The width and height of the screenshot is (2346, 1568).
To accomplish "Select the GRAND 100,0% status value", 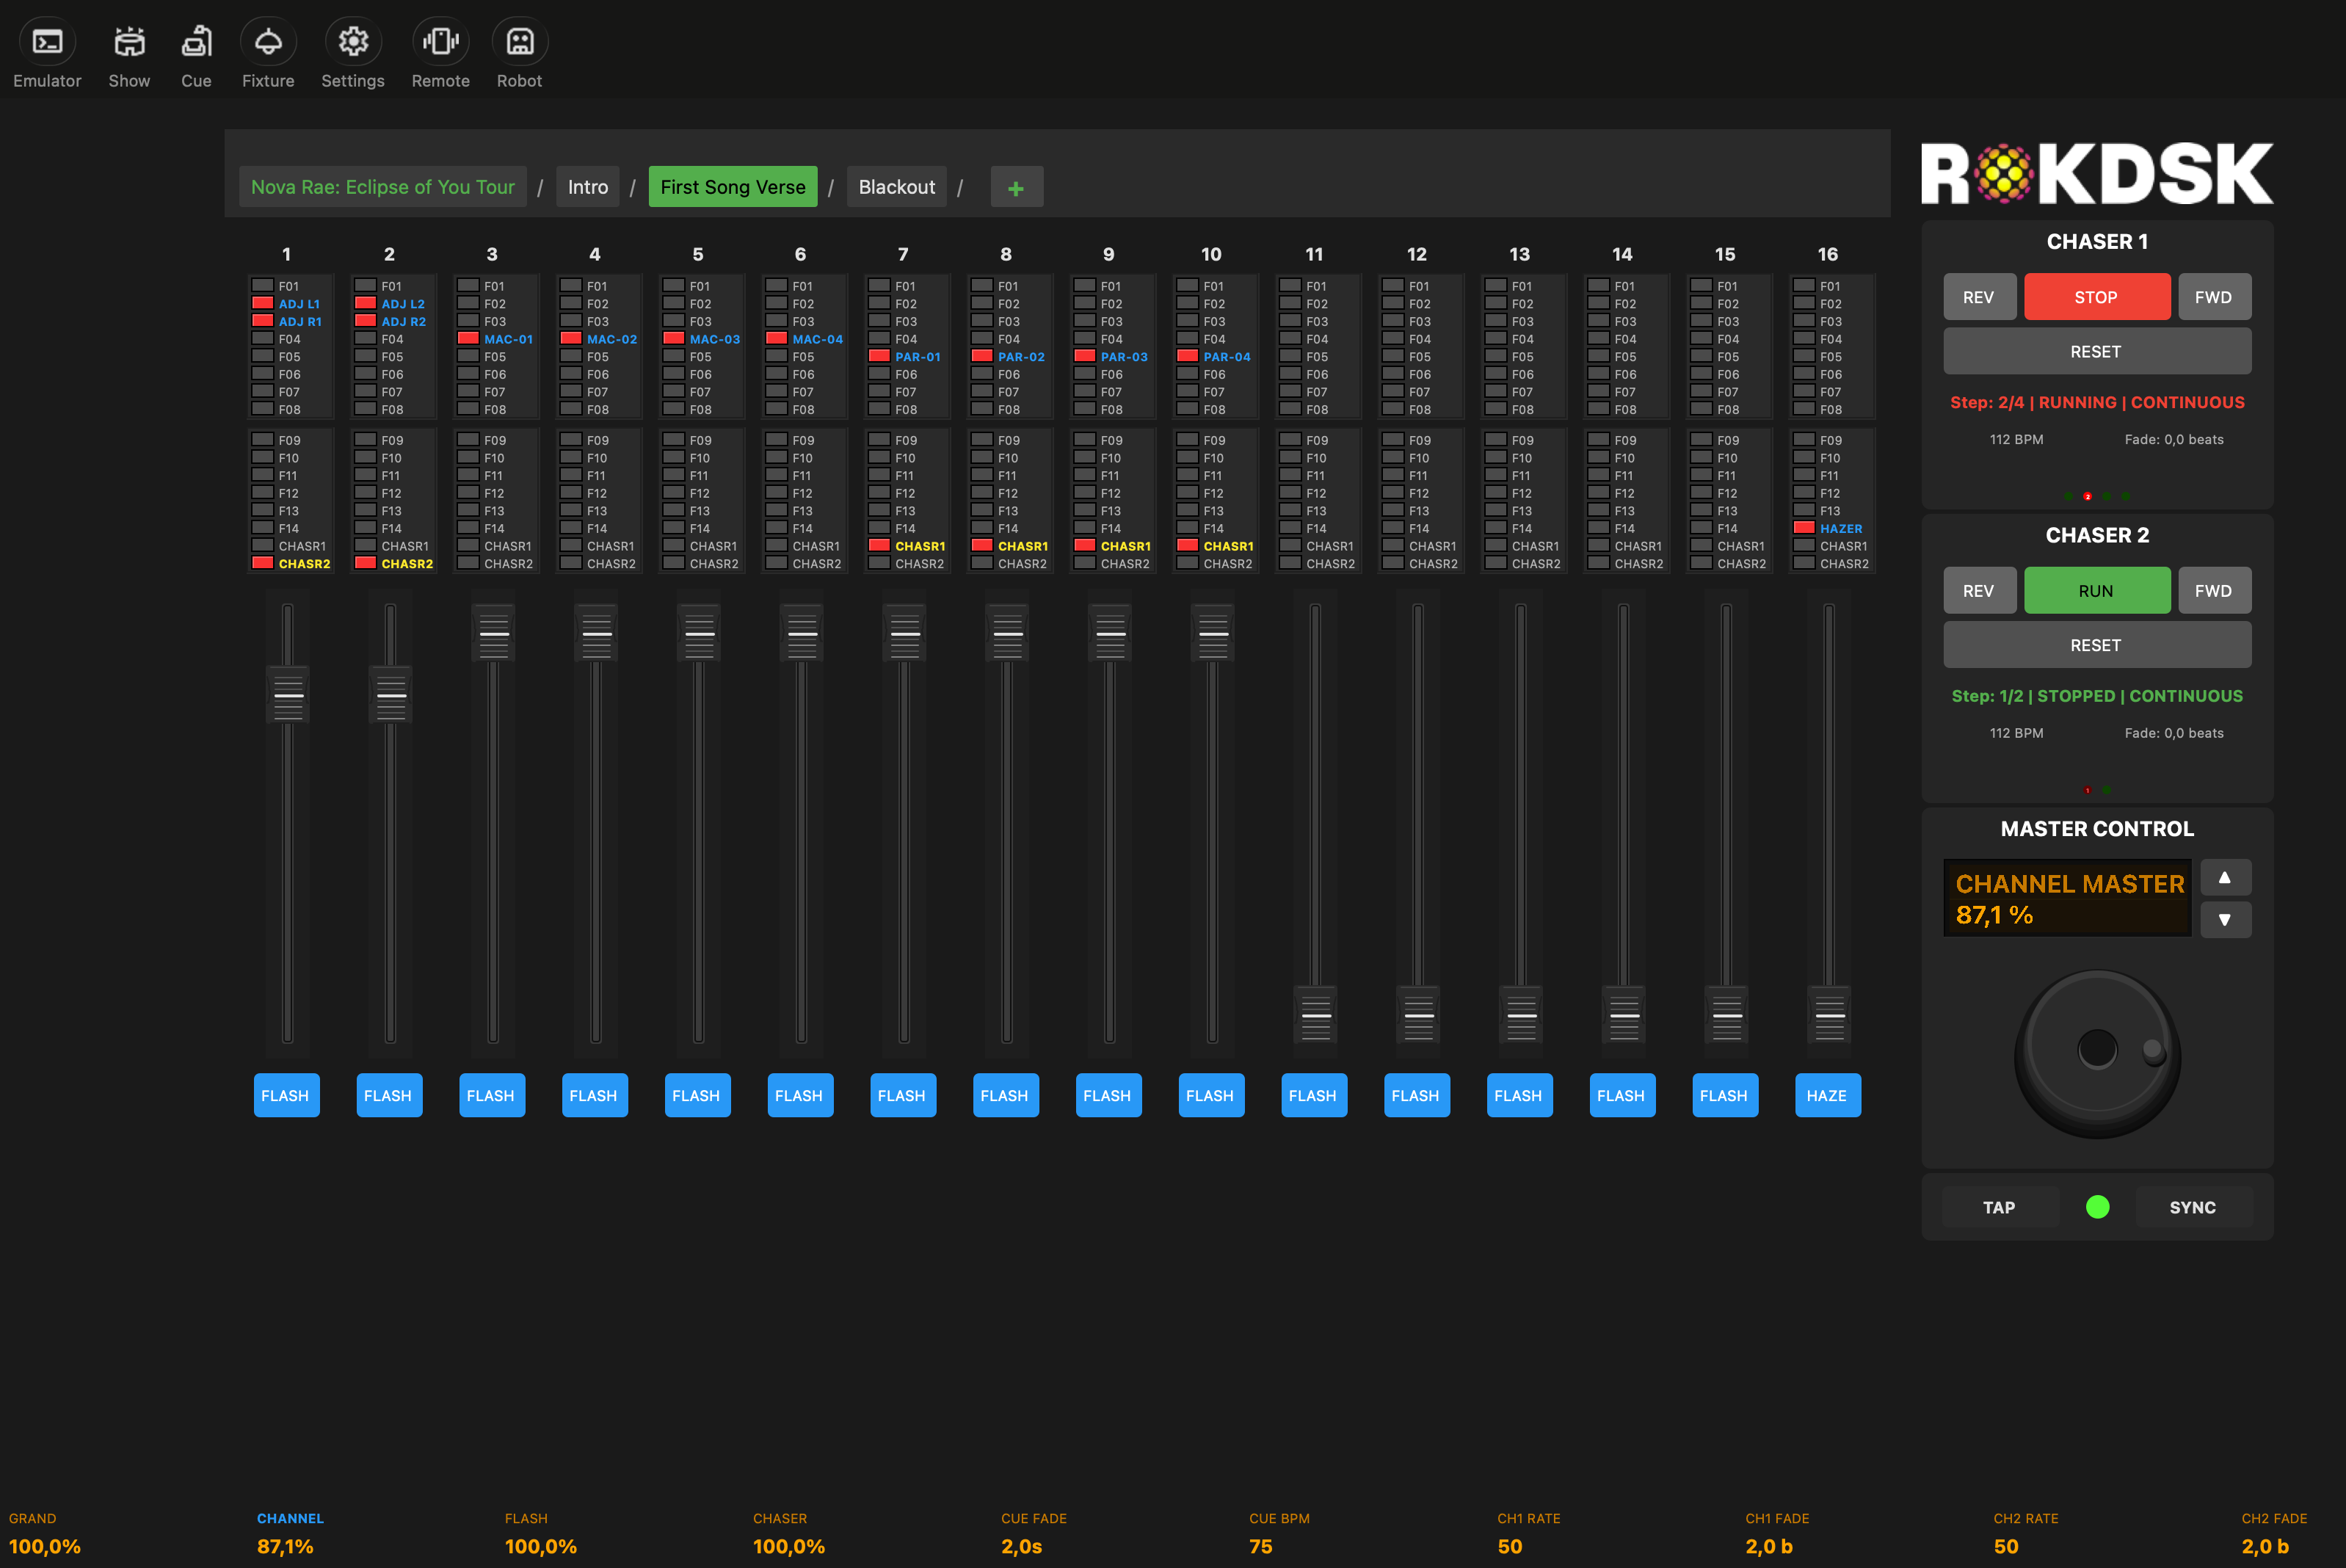I will pos(45,1546).
